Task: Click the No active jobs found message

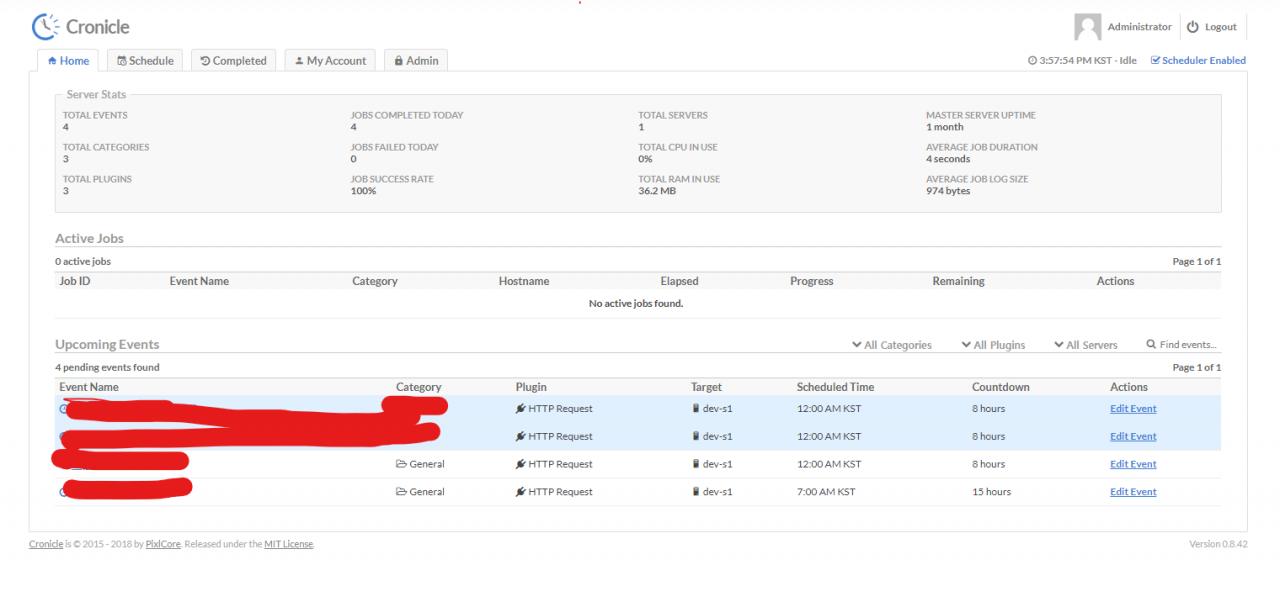Action: [x=636, y=303]
